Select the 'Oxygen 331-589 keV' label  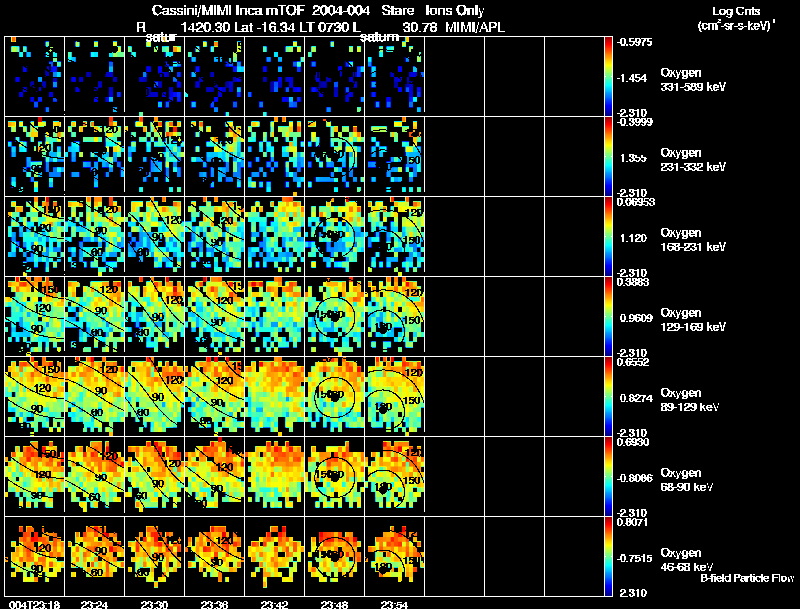[x=693, y=80]
